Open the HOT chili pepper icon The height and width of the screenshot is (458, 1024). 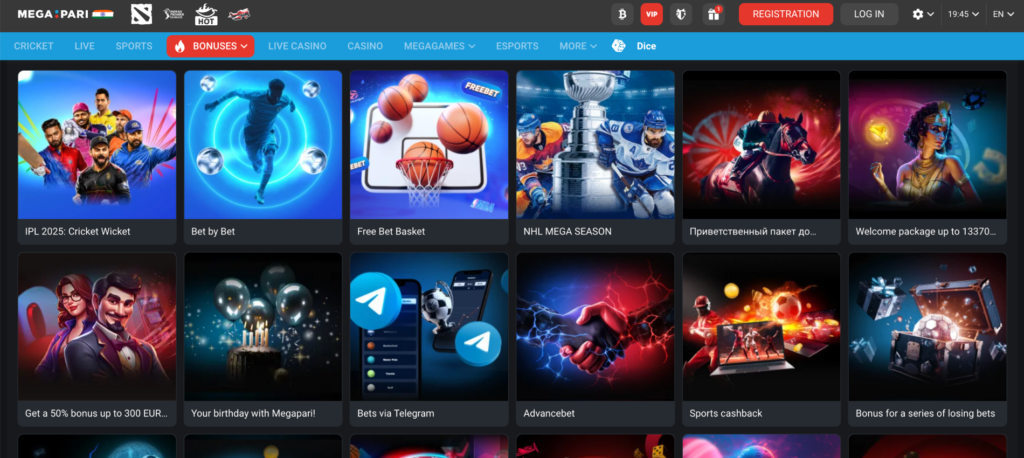(206, 14)
